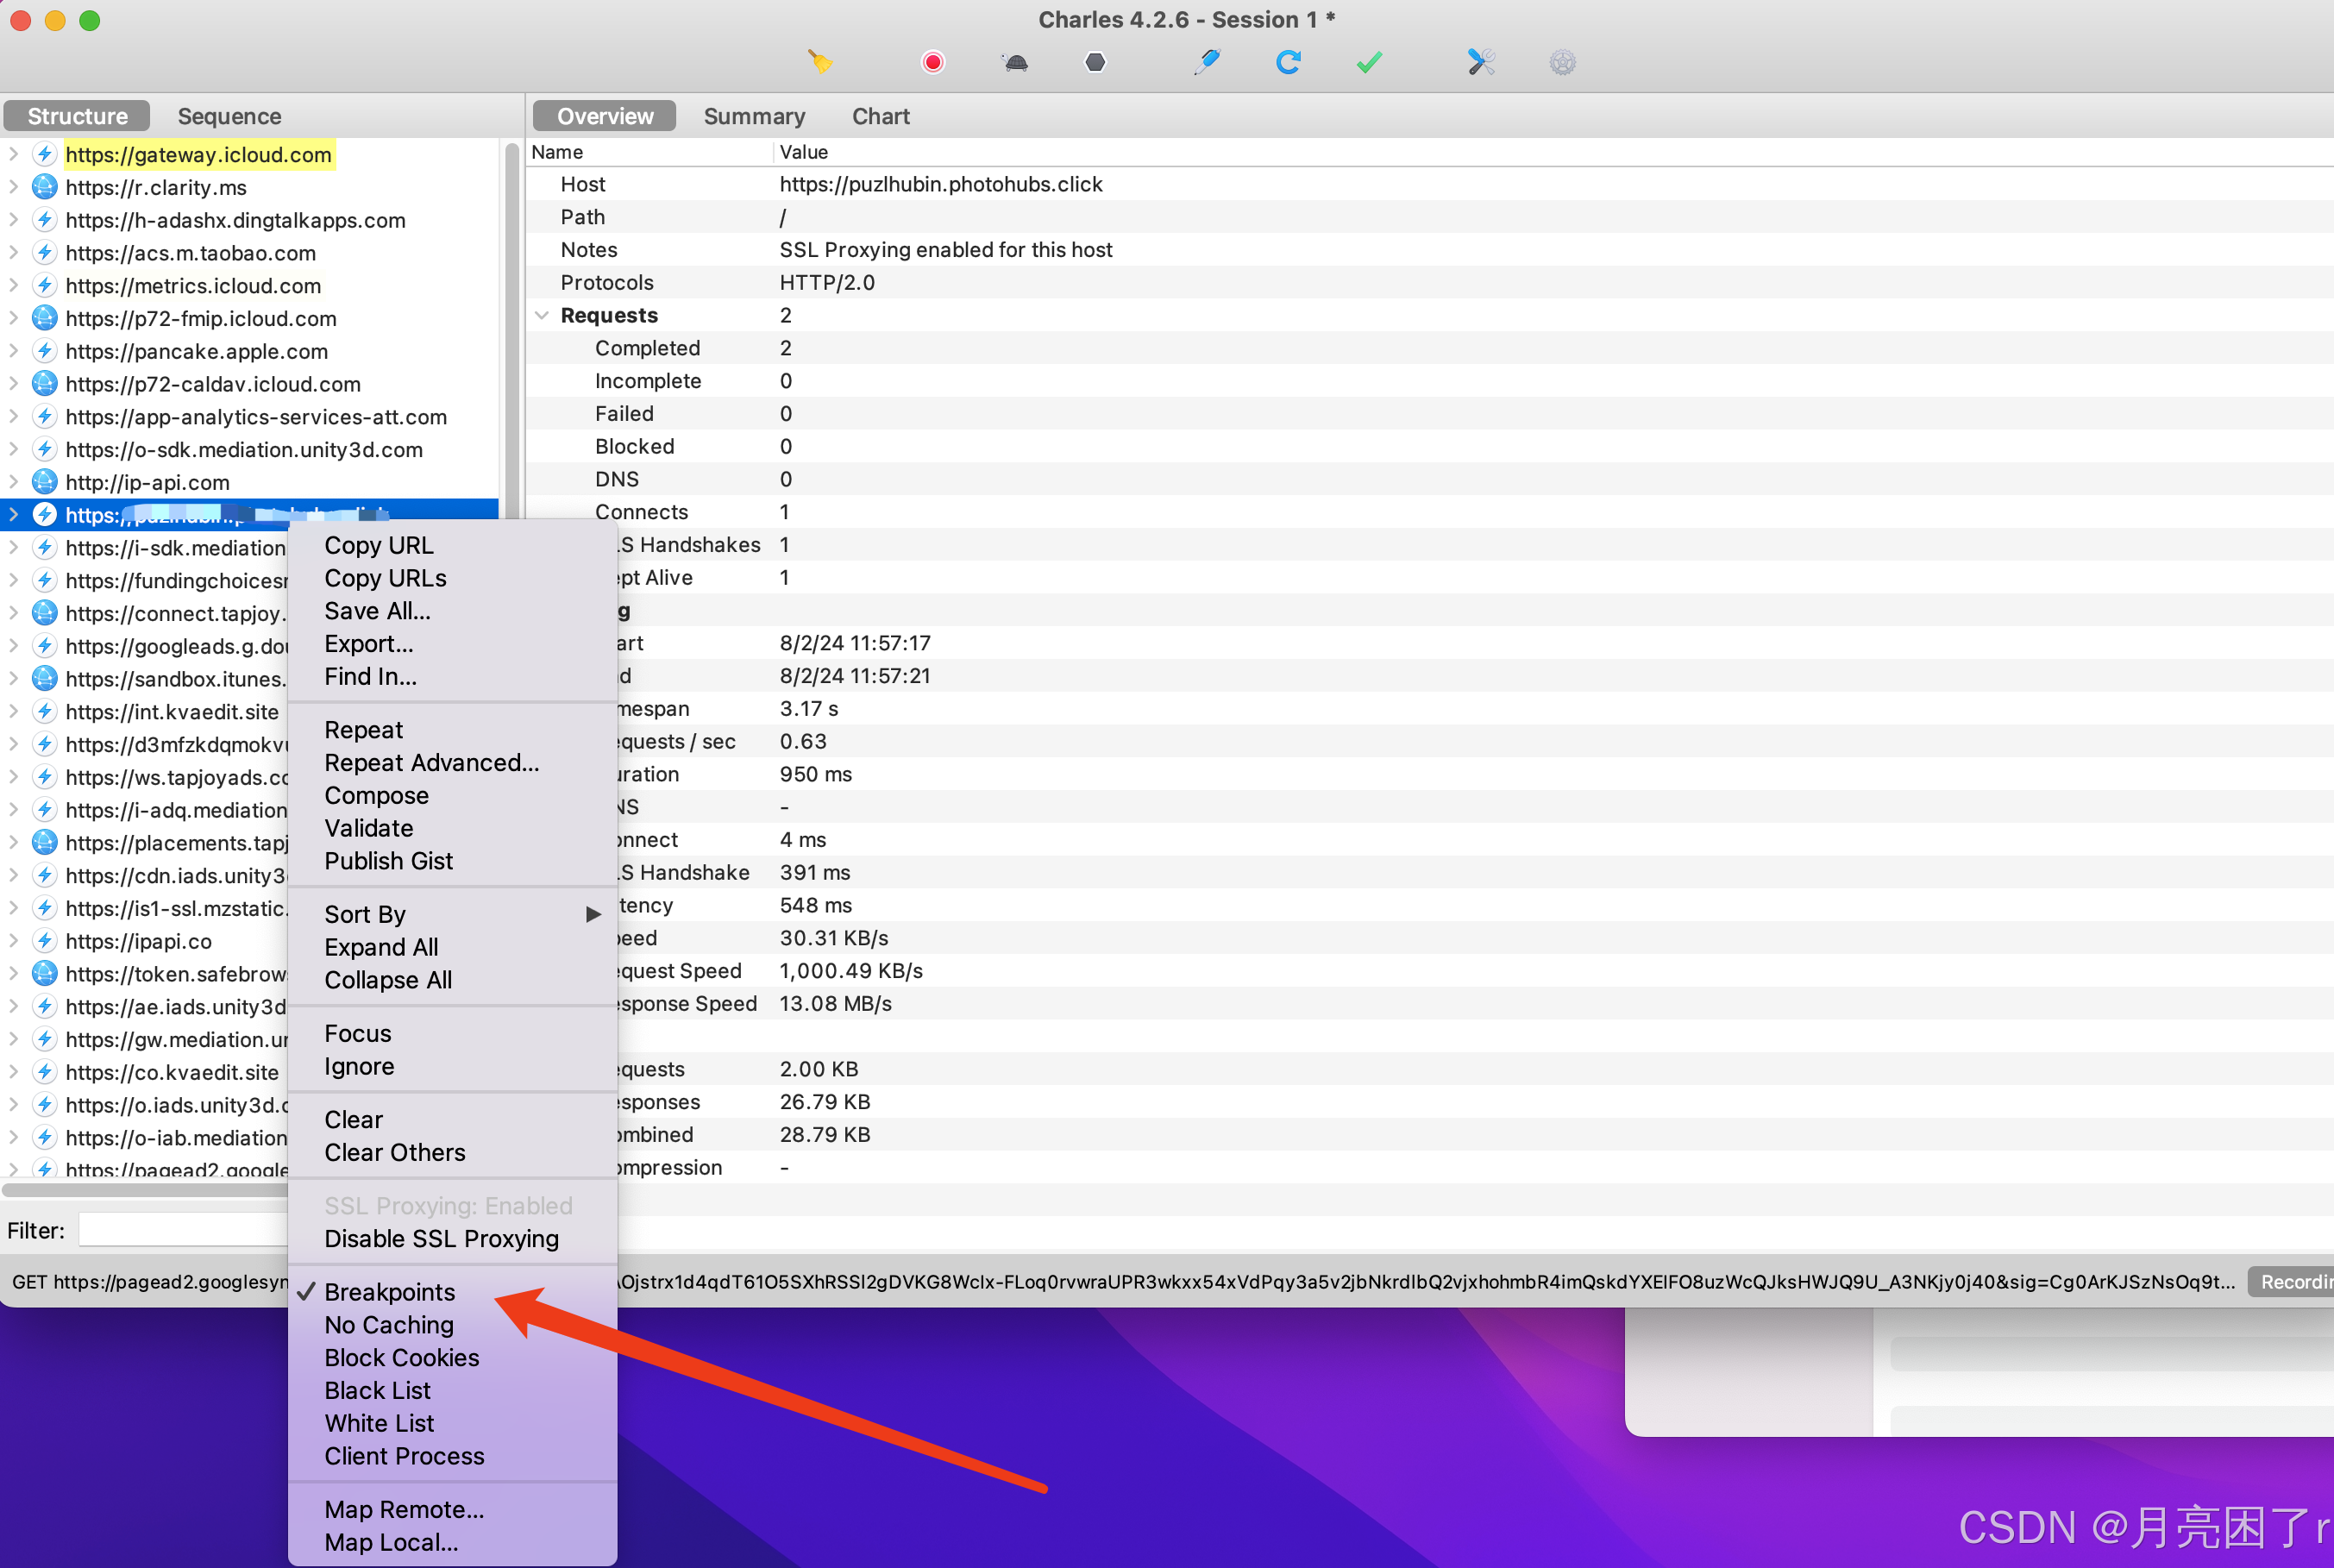
Task: Click the globe icon beside ip-api.com
Action: (x=44, y=482)
